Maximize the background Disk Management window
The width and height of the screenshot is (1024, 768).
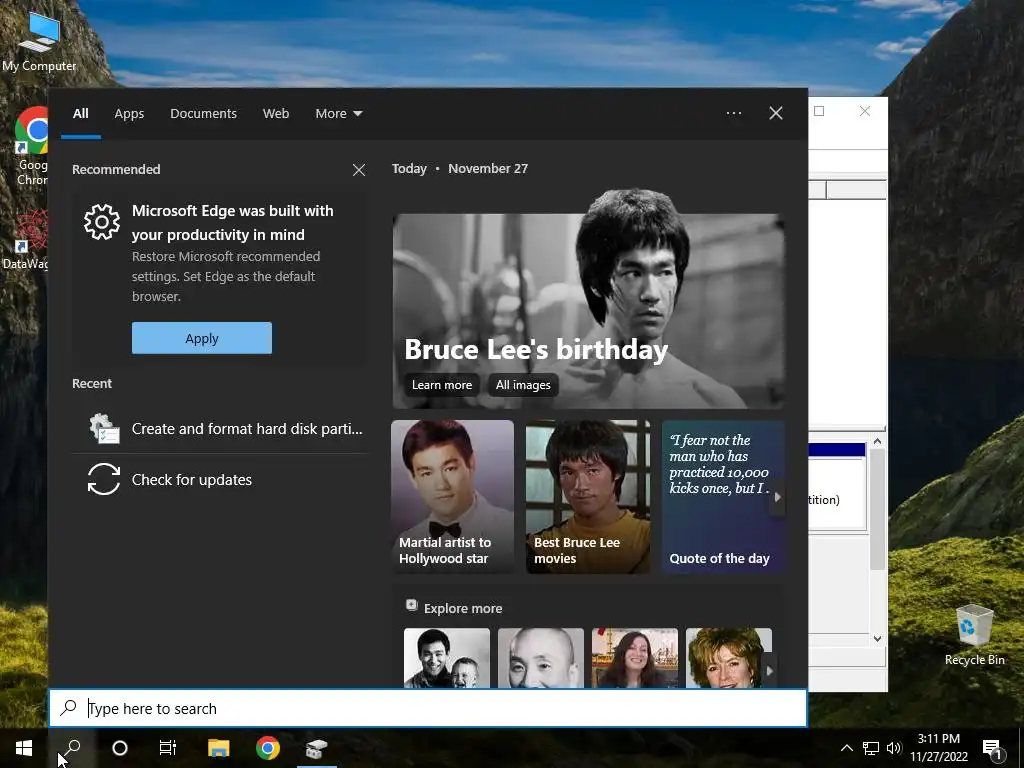coord(819,111)
